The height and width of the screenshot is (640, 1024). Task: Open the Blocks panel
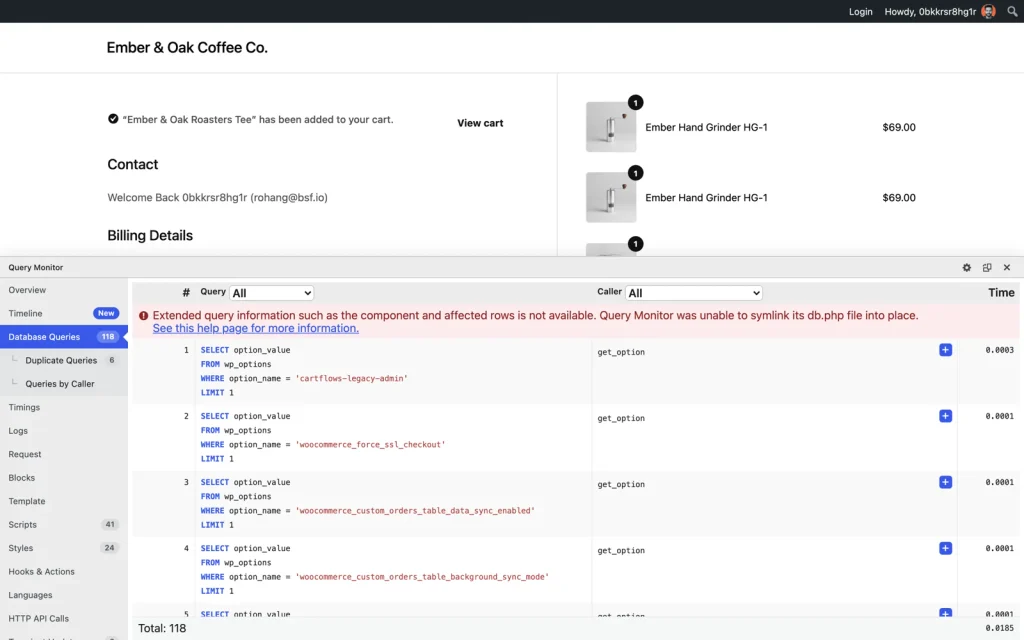pyautogui.click(x=22, y=478)
